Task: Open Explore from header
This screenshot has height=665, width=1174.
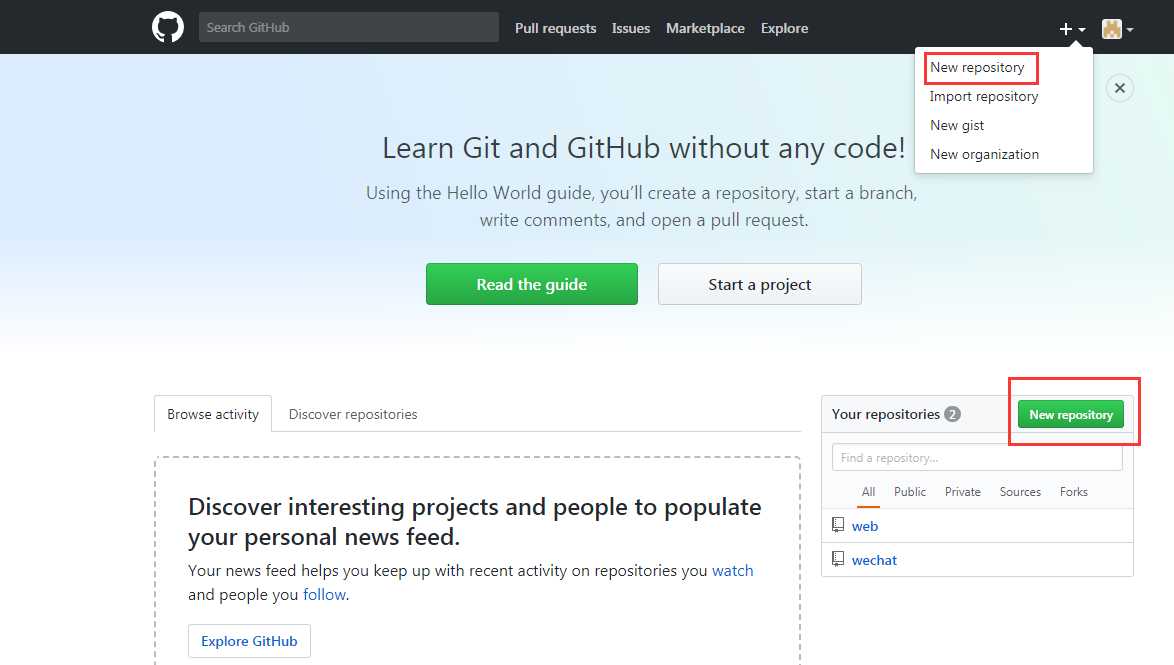Action: point(785,28)
